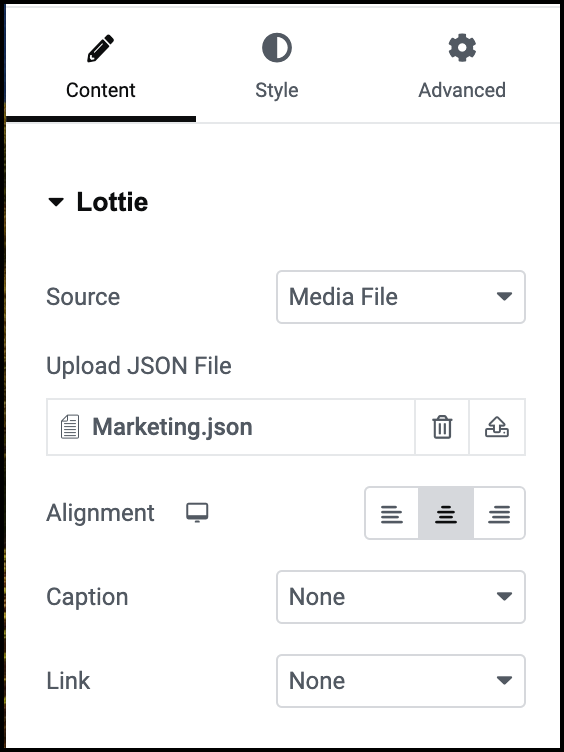564x752 pixels.
Task: Collapse the Lottie section arrow
Action: point(56,202)
